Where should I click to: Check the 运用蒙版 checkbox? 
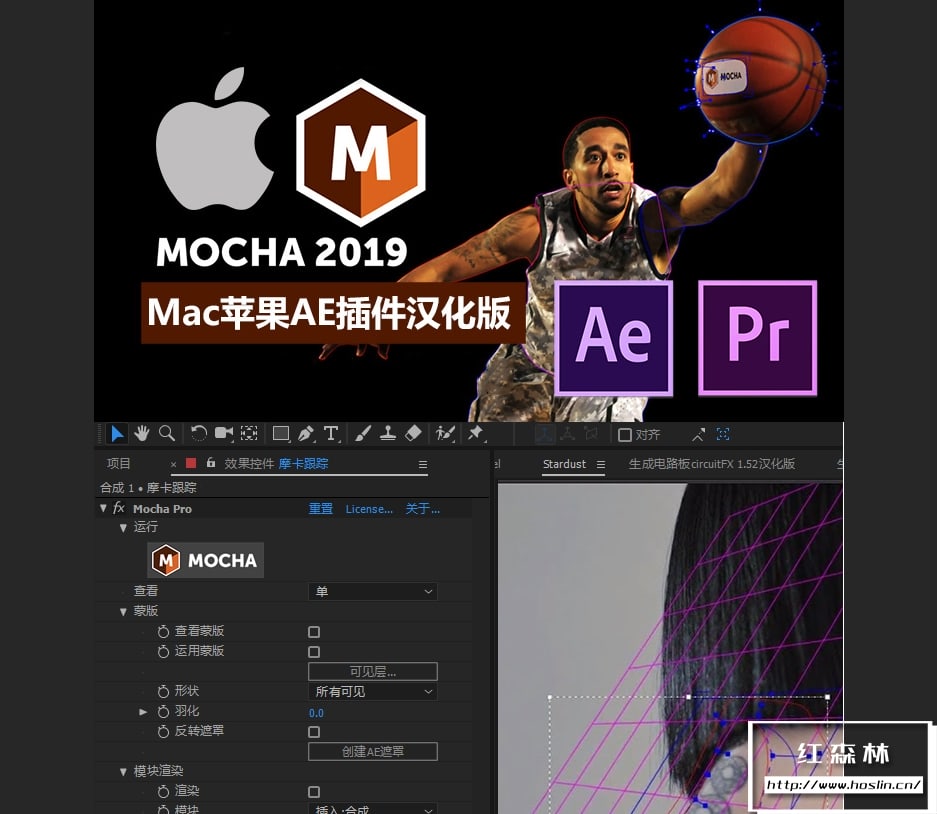point(314,651)
